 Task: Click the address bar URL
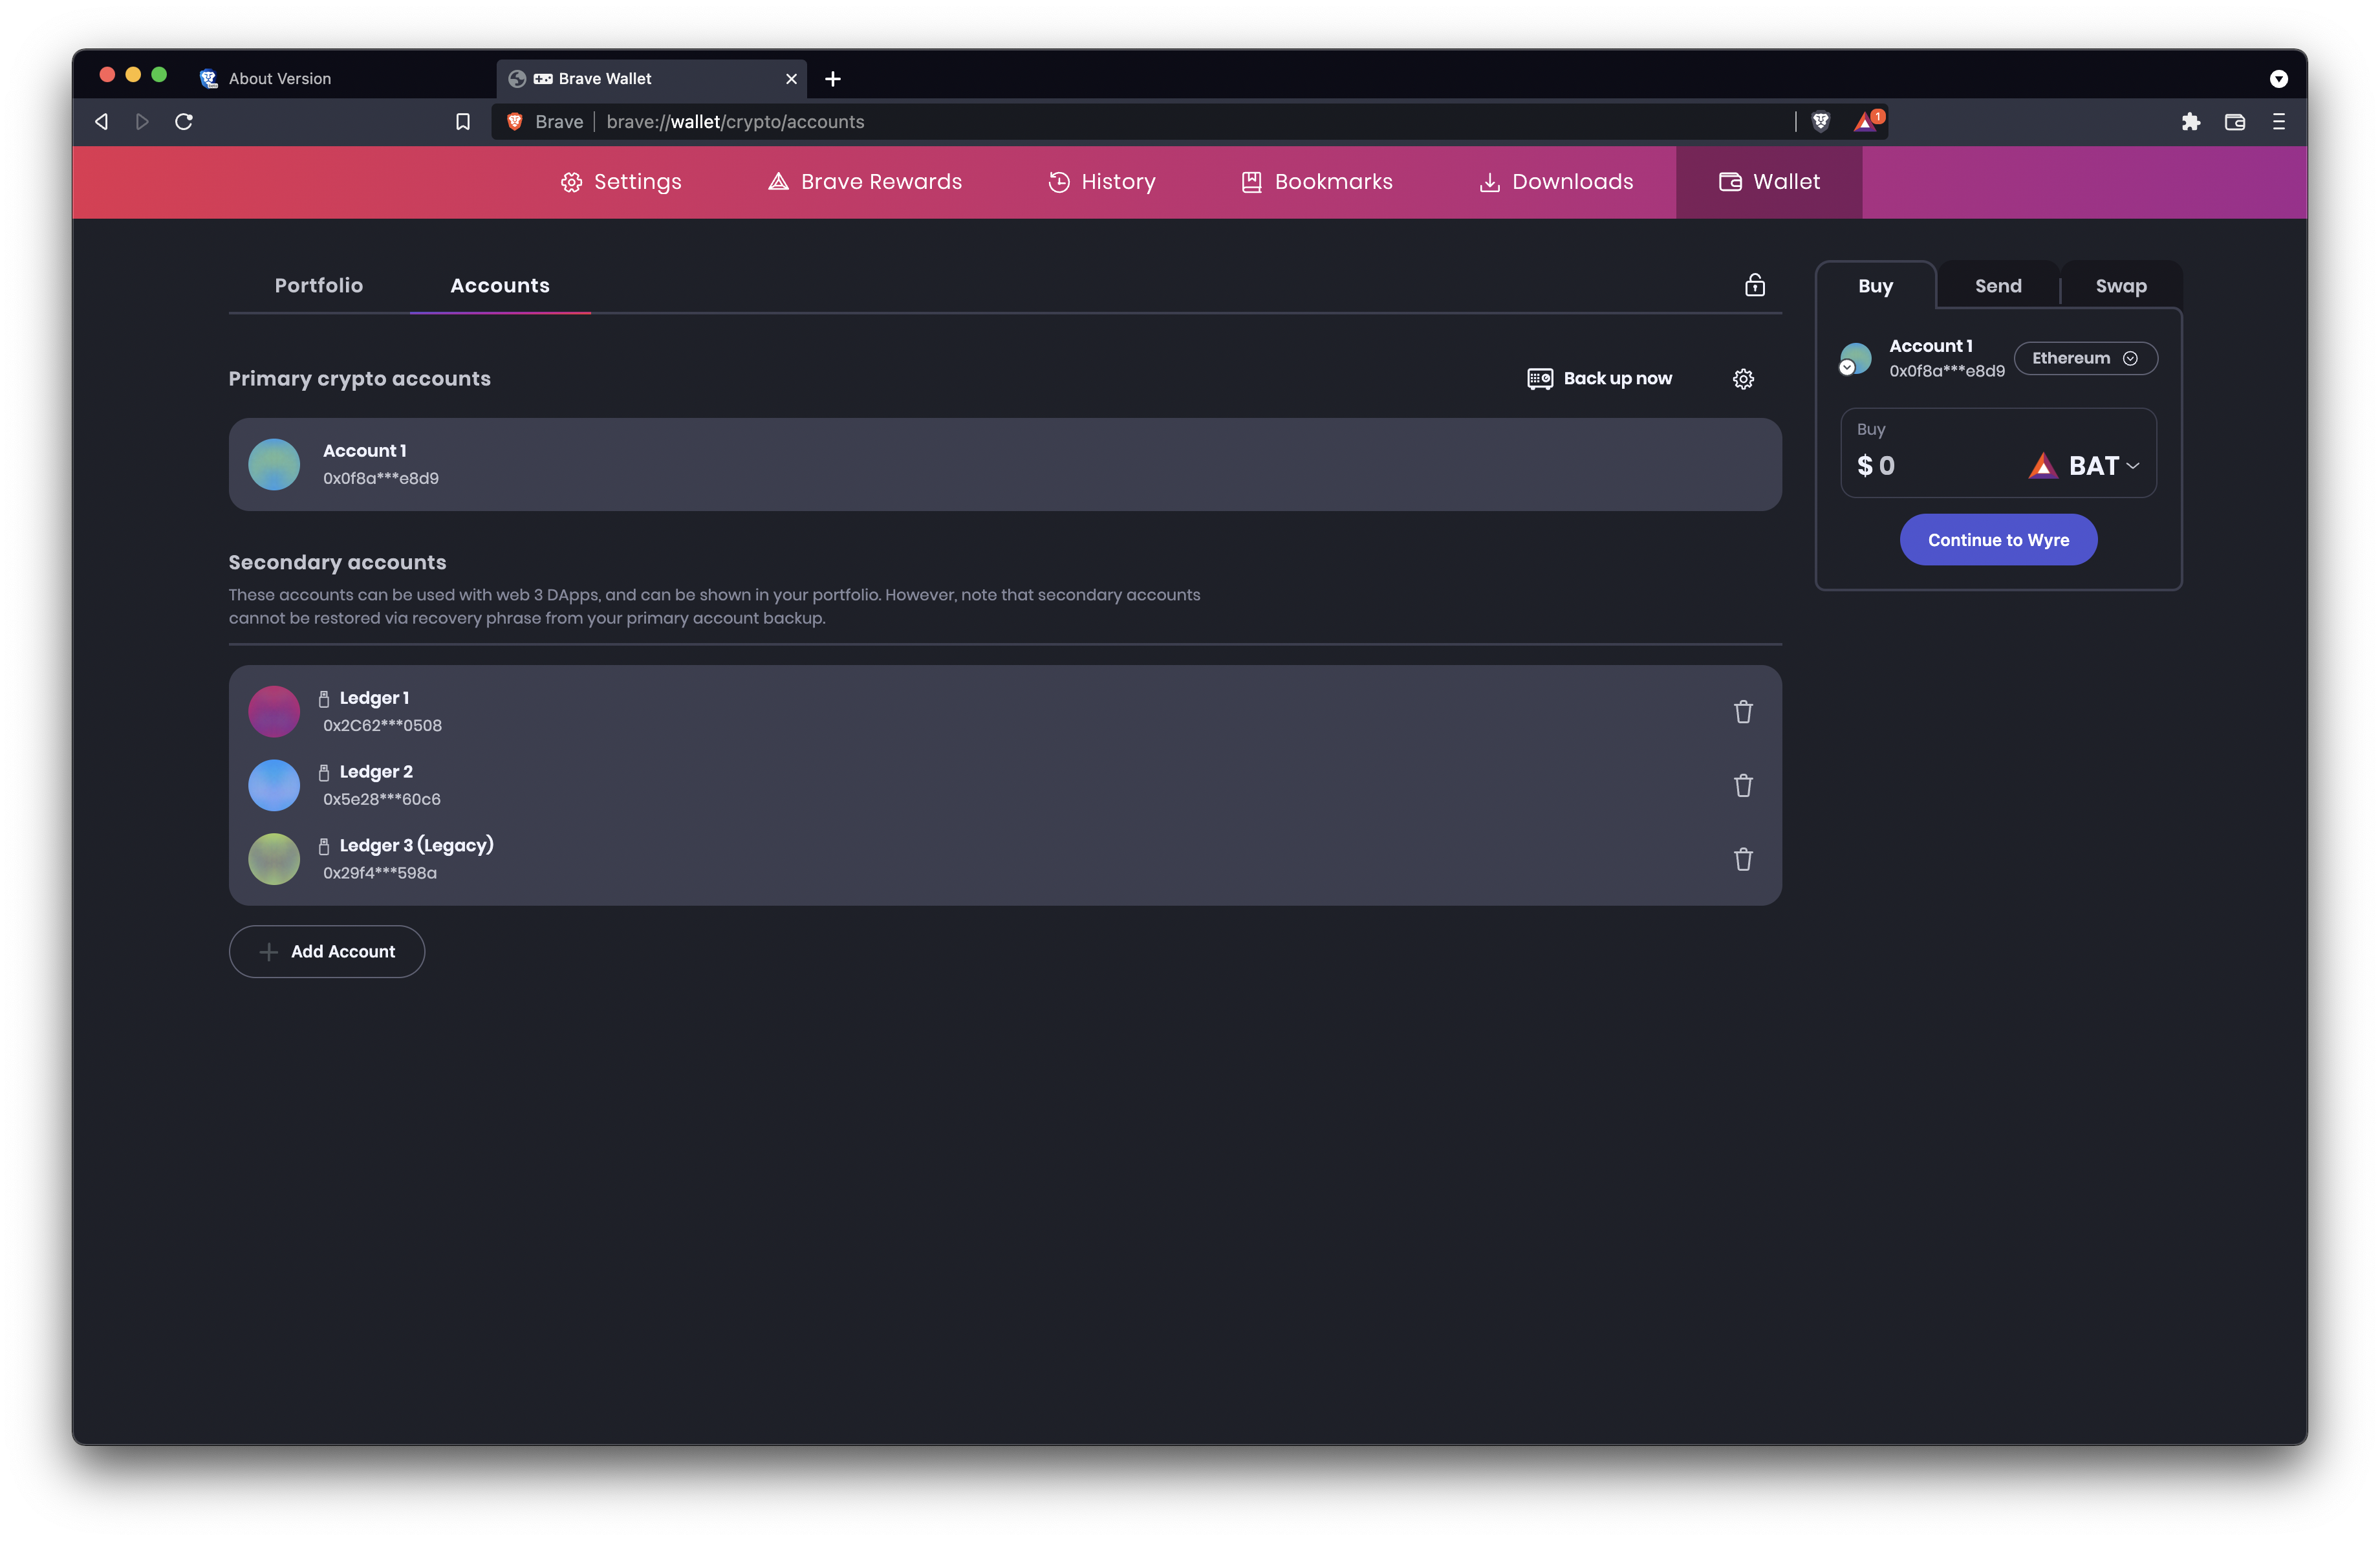point(735,122)
